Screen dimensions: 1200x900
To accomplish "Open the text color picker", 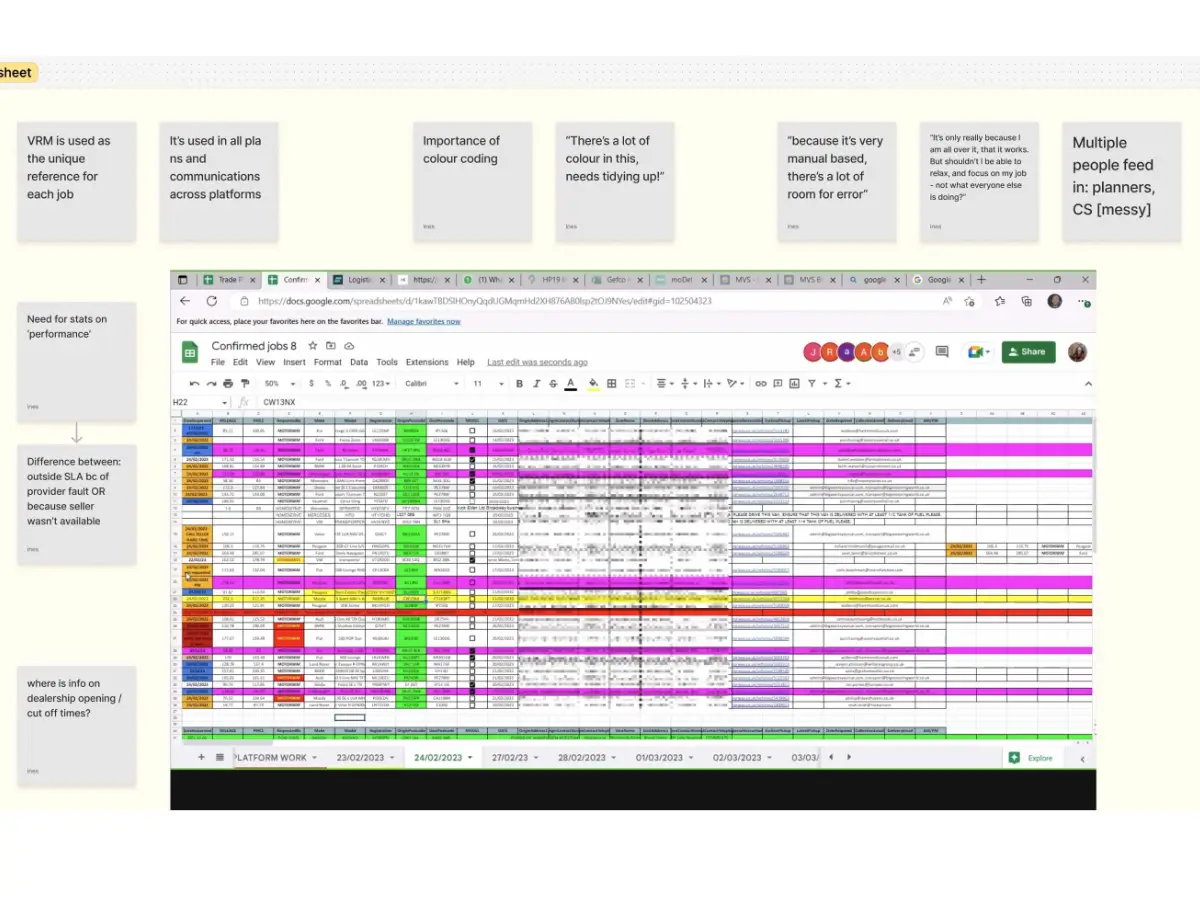I will 570,383.
